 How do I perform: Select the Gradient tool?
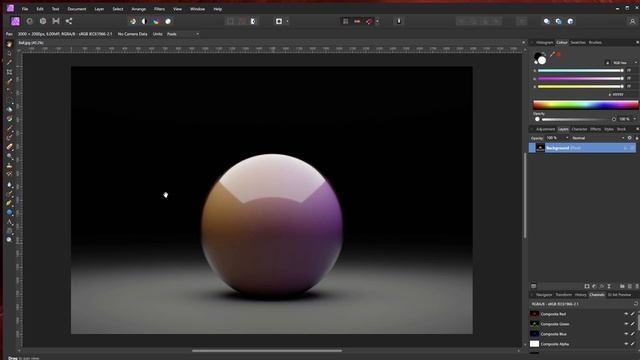coord(9,119)
